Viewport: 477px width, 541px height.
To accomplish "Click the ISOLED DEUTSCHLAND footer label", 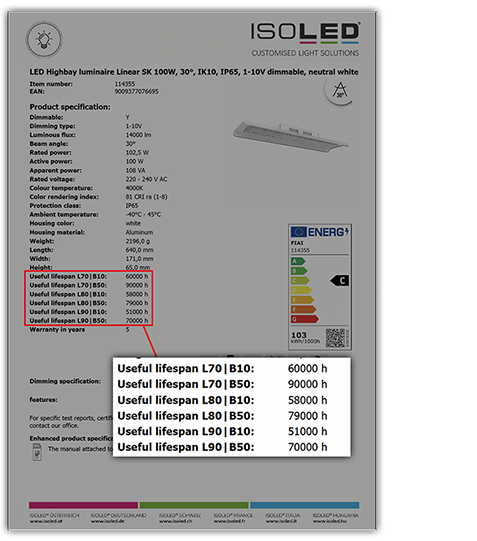I will (119, 515).
